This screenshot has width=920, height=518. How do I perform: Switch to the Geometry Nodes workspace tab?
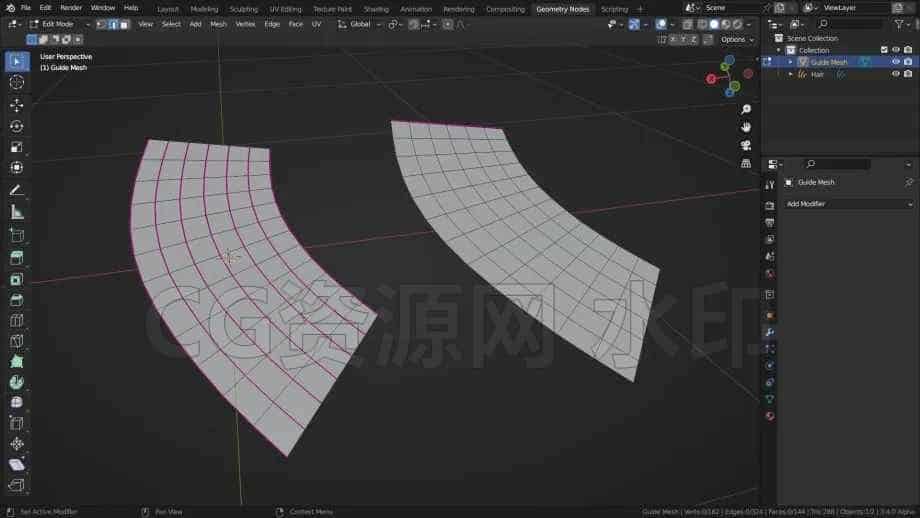562,9
